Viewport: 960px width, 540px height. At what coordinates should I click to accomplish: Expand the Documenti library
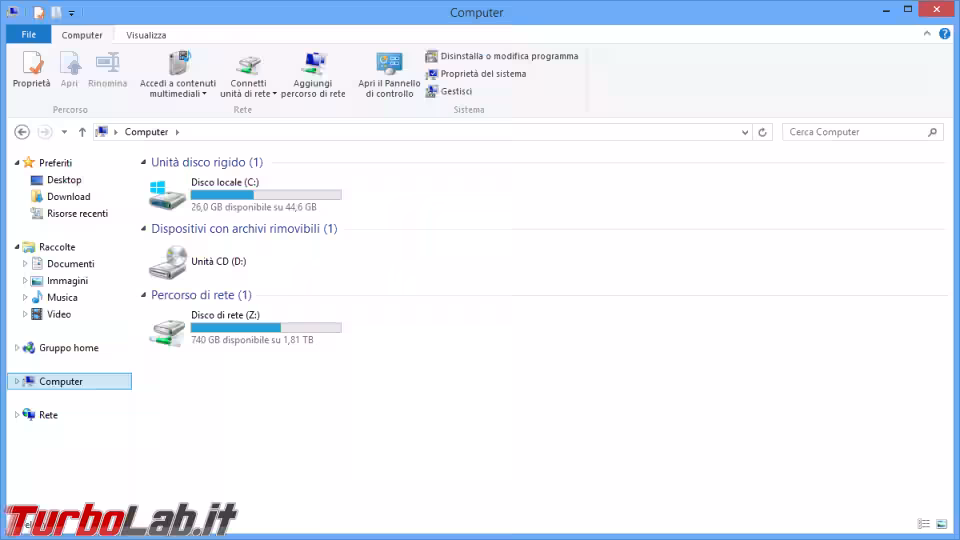pos(25,264)
